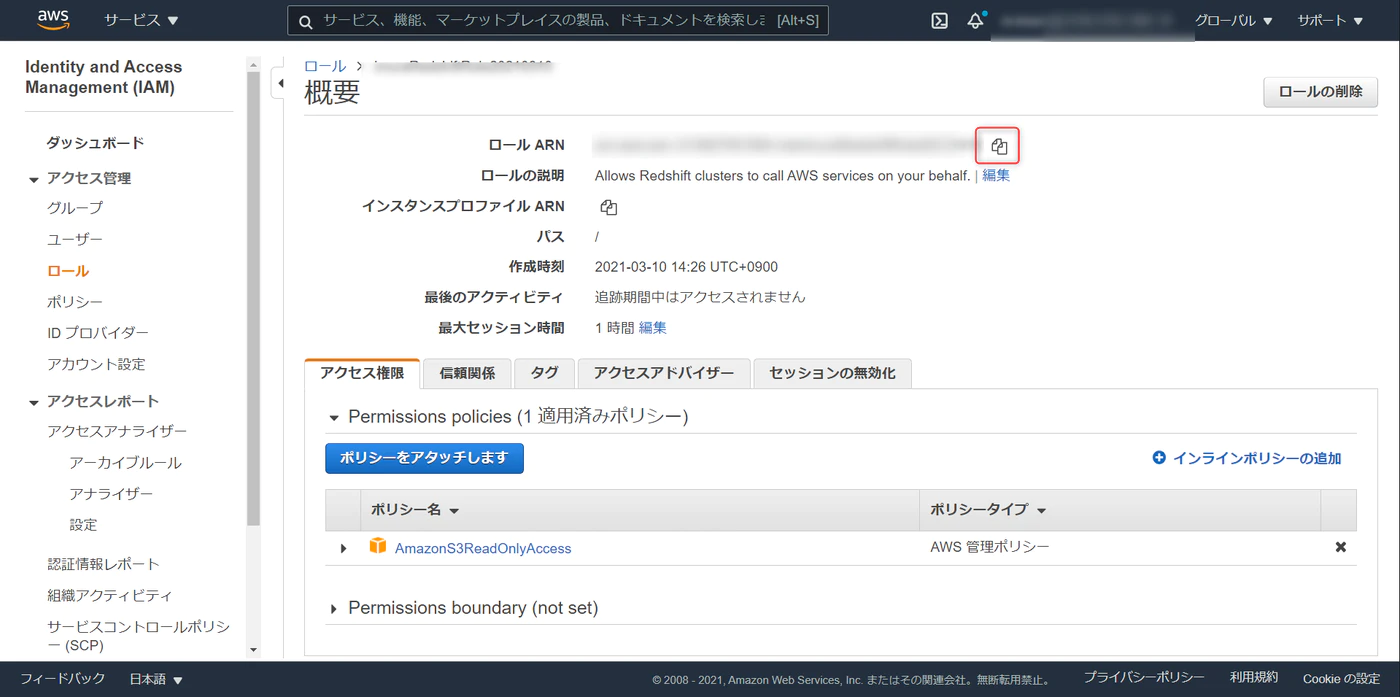Collapse the Permissions policies section
The image size is (1400, 697).
point(334,417)
